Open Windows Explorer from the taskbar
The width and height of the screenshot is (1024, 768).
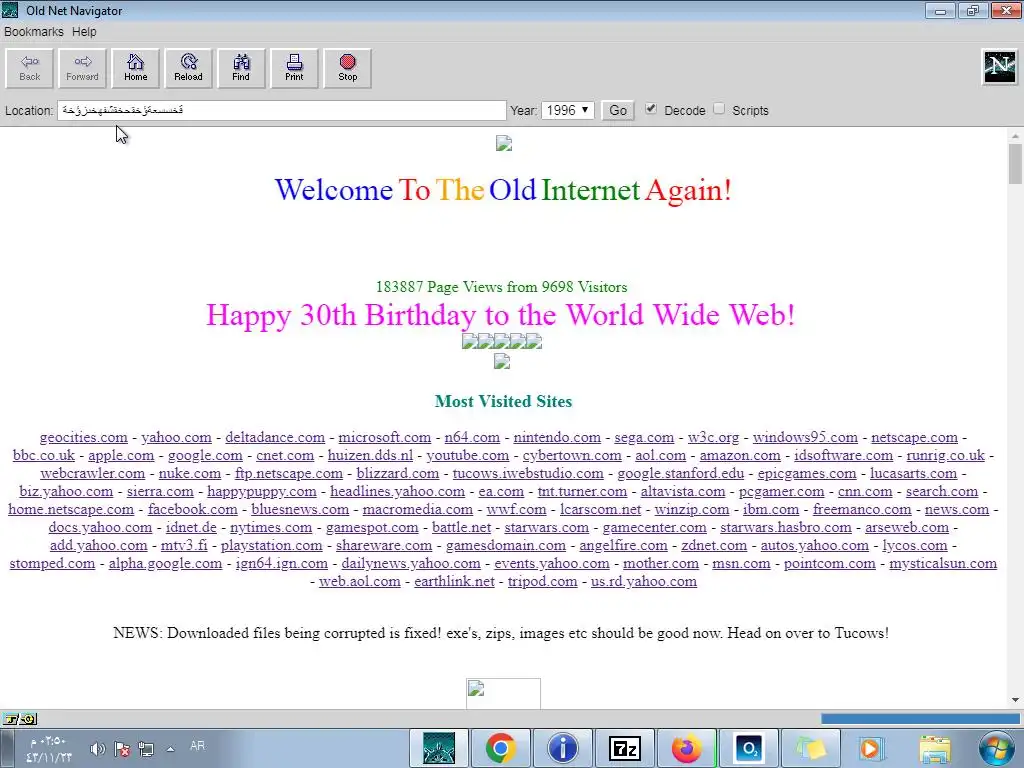coord(935,748)
